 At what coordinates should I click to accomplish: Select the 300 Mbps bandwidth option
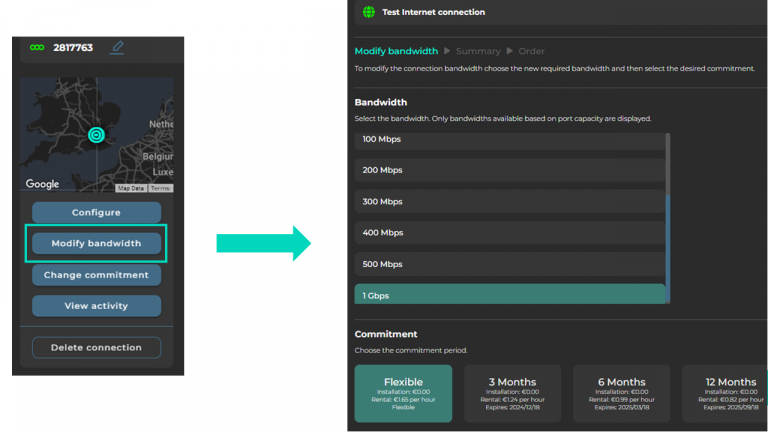(x=510, y=201)
